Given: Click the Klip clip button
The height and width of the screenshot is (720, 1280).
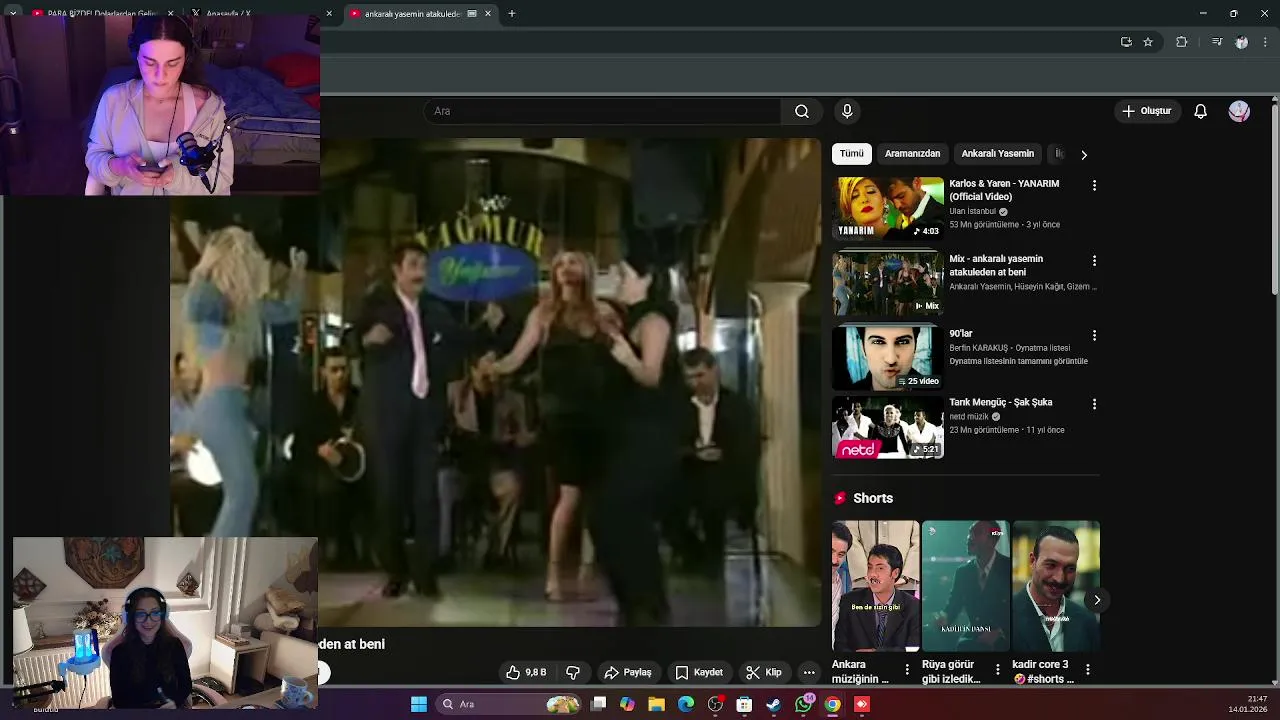Looking at the screenshot, I should tap(764, 672).
